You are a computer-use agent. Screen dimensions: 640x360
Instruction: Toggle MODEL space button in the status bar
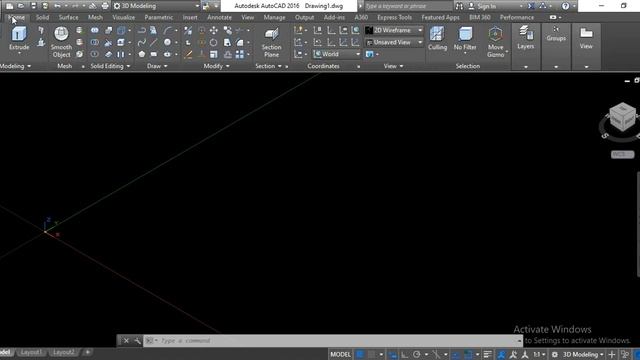tap(340, 354)
